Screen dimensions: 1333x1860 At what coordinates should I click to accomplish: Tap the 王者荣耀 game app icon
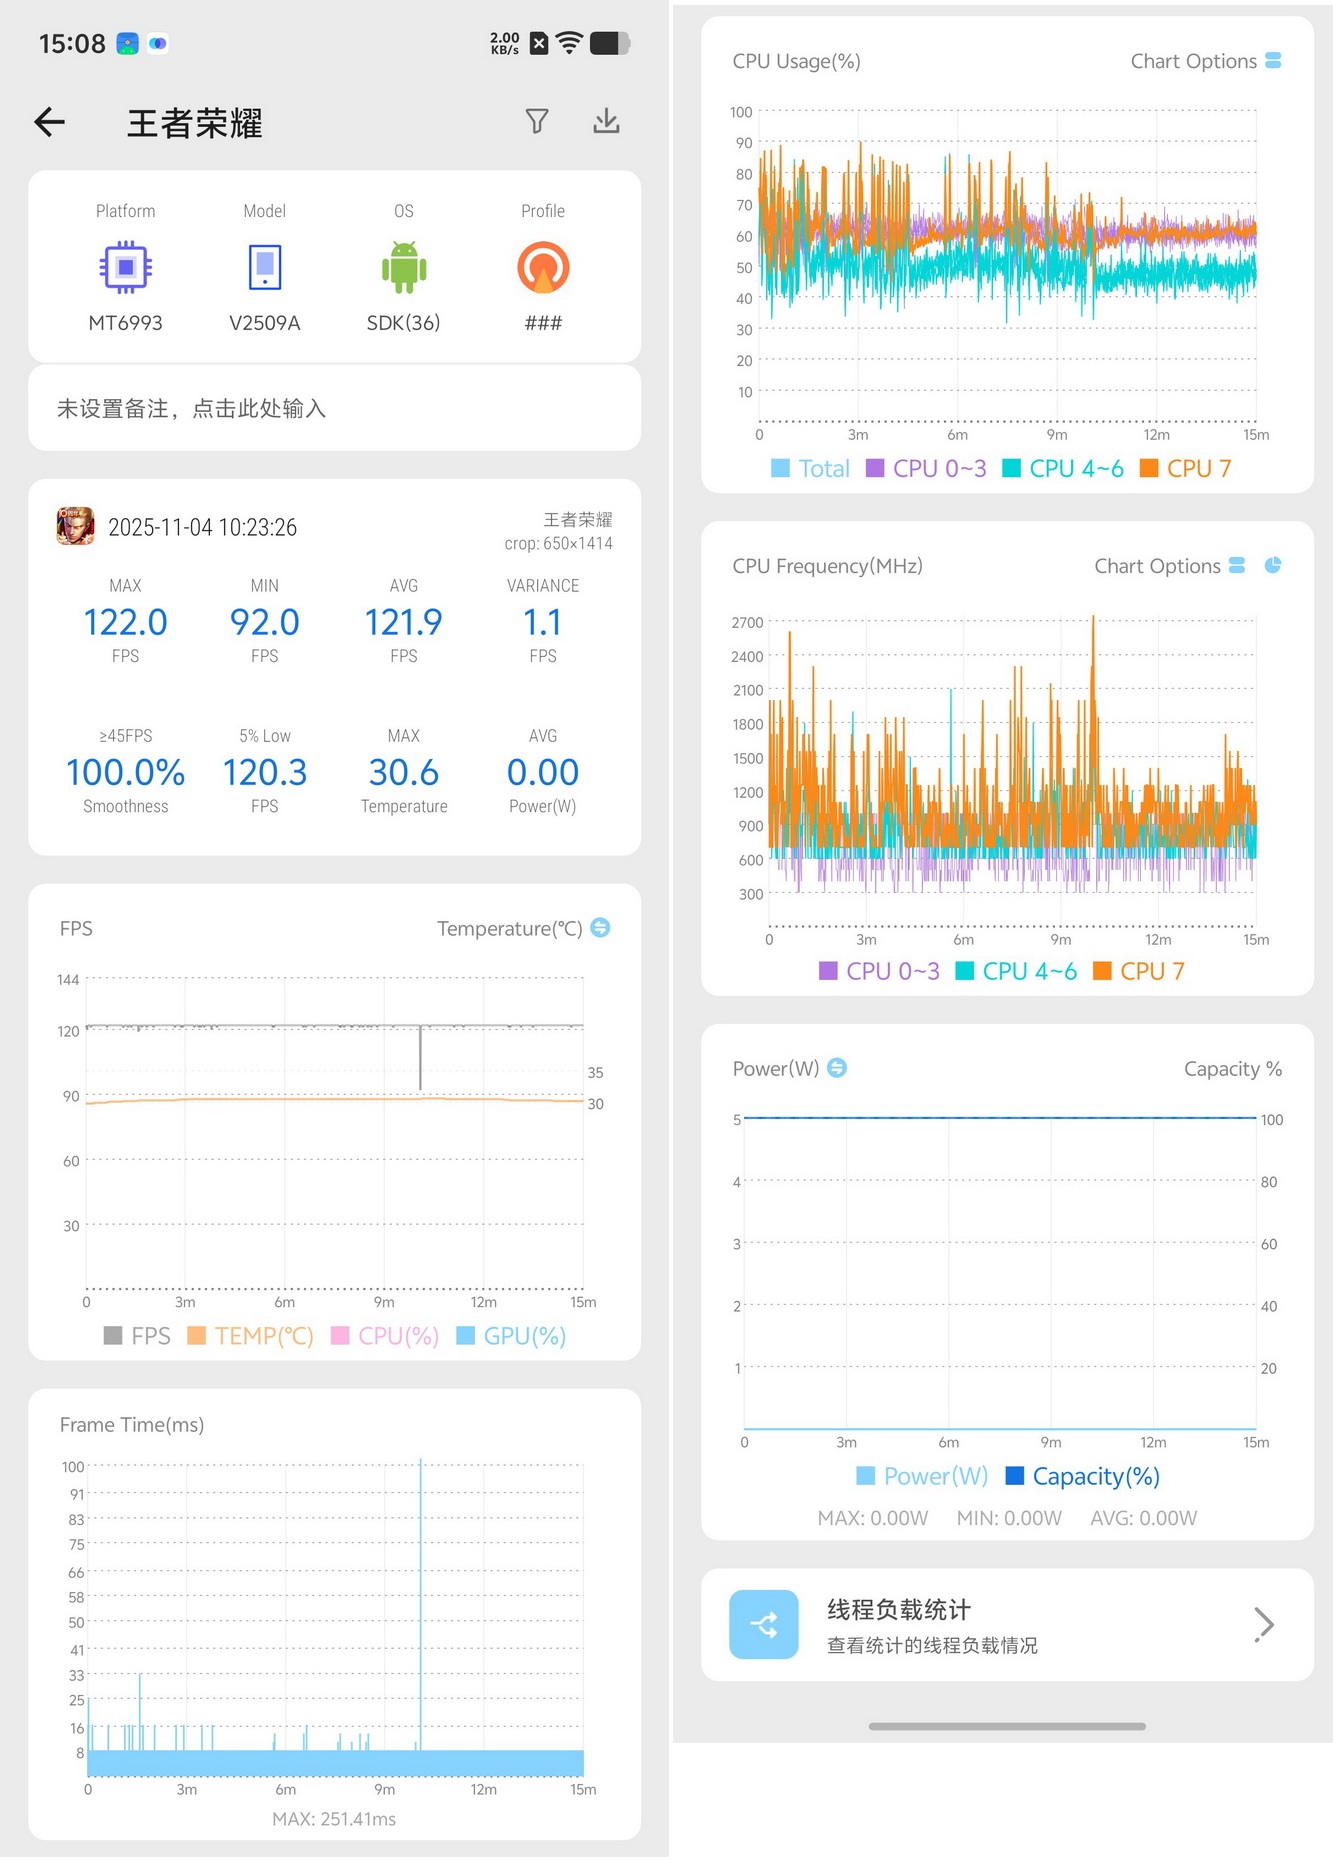click(x=76, y=526)
